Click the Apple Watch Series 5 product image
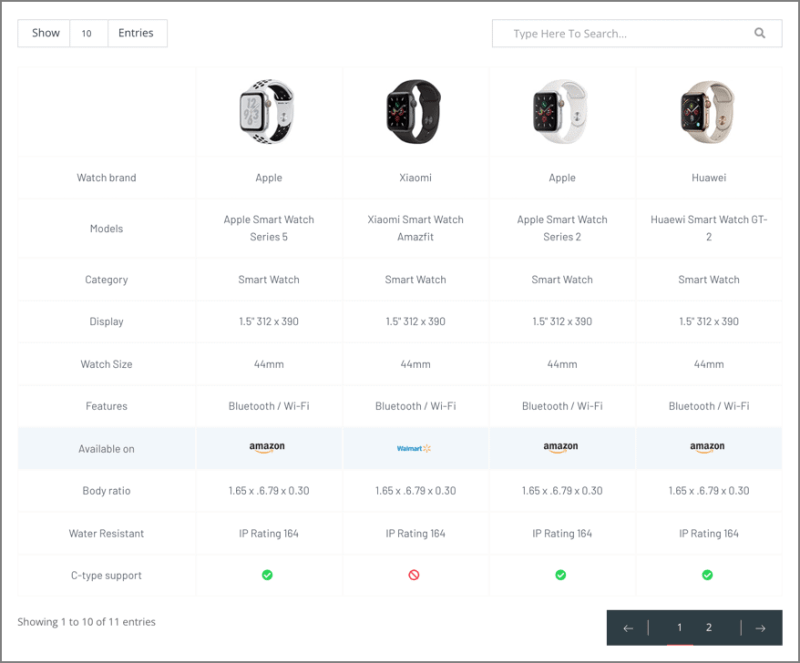The height and width of the screenshot is (663, 800). 268,111
